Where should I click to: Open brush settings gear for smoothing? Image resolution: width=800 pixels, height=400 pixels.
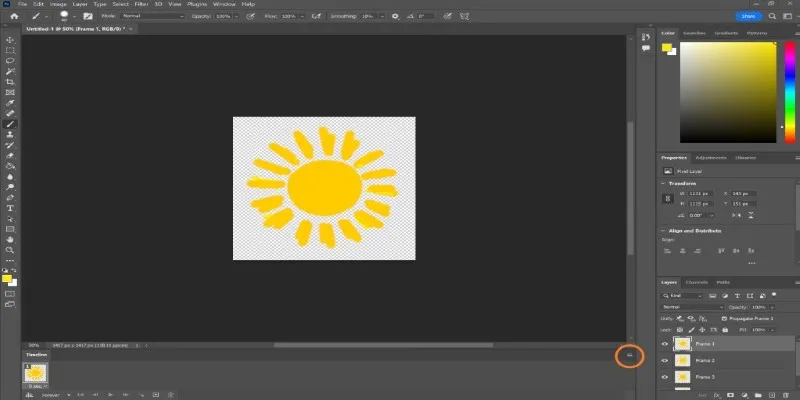395,16
